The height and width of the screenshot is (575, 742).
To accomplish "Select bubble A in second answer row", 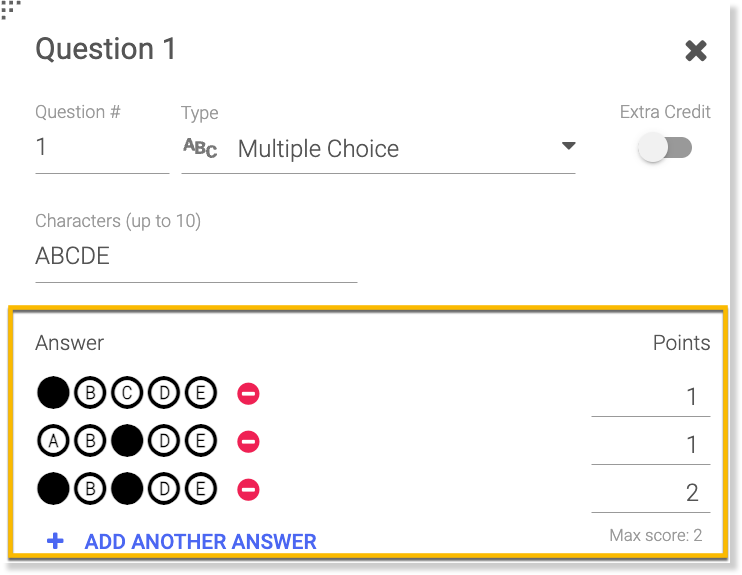I will coord(53,441).
